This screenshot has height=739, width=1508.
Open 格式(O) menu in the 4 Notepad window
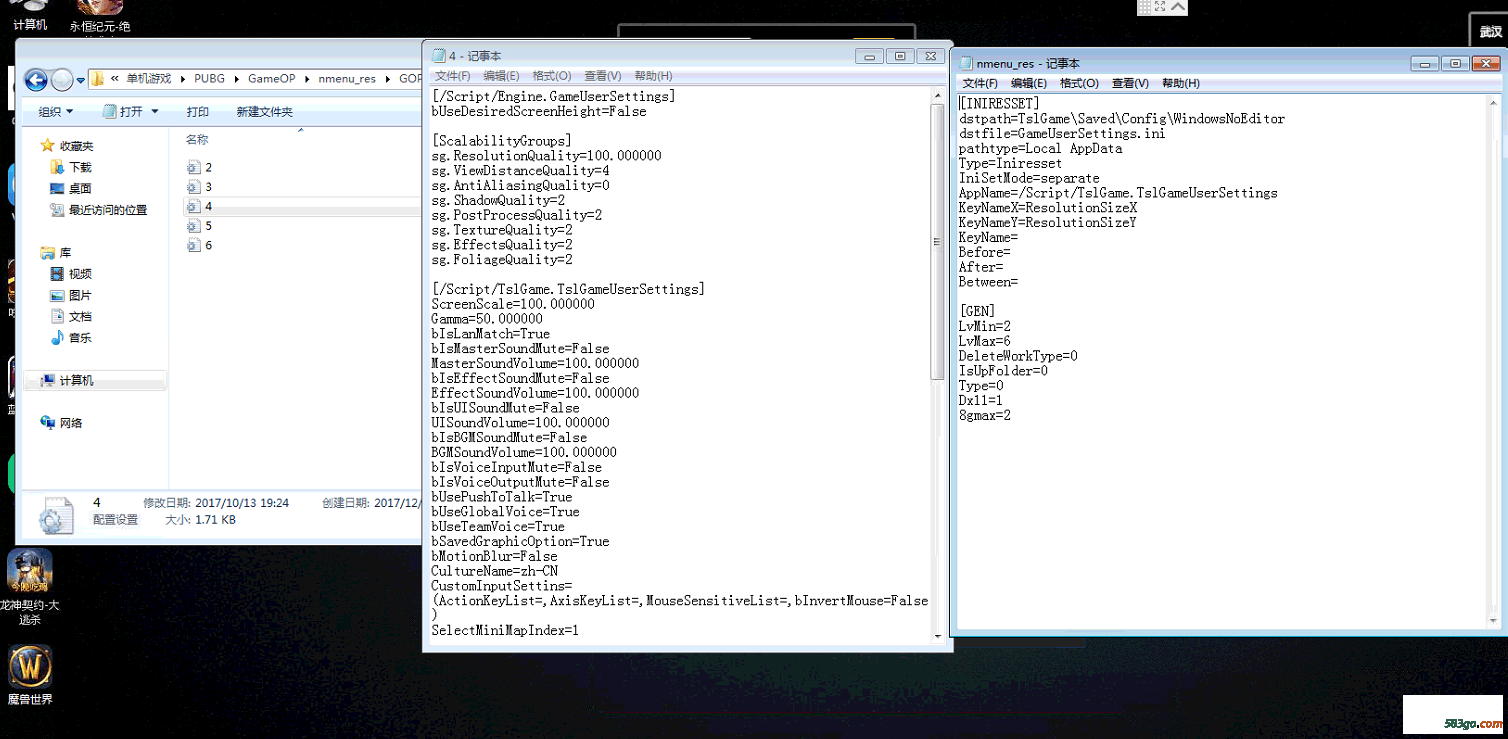click(x=551, y=76)
